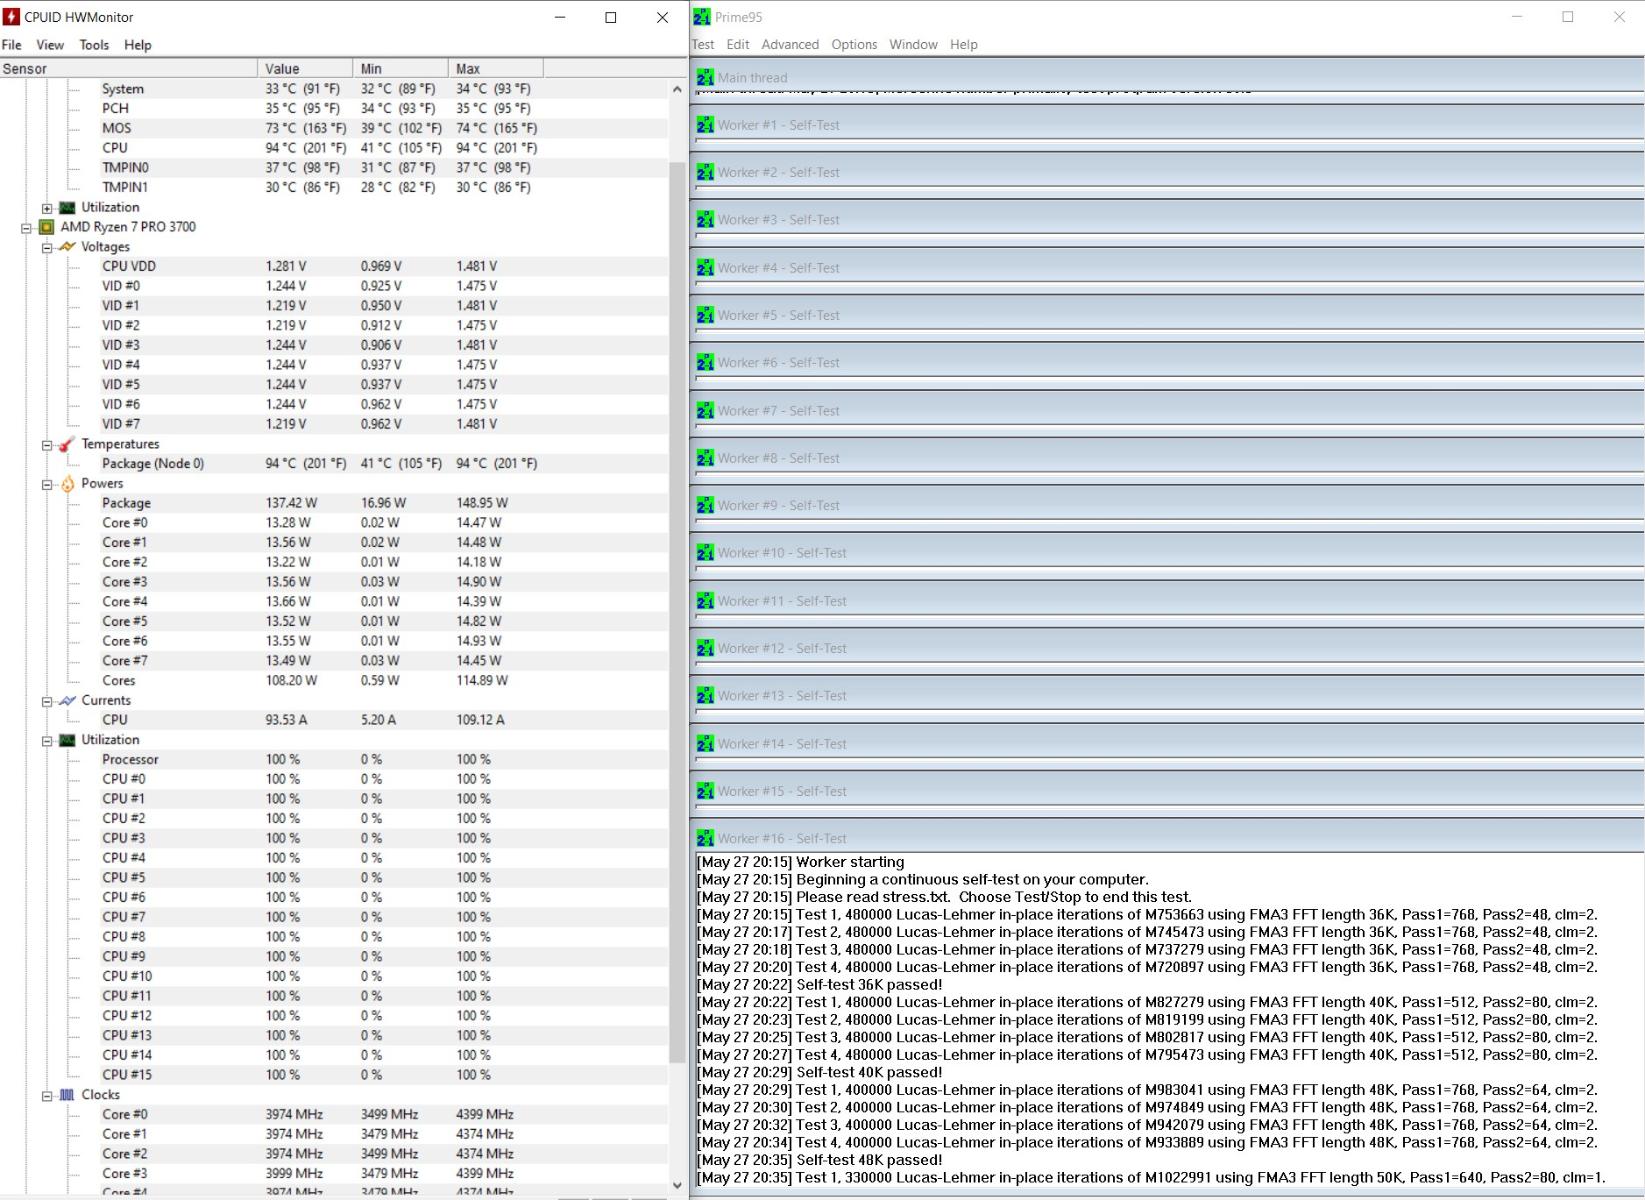This screenshot has width=1645, height=1200.
Task: Click the Min column header
Action: tap(400, 68)
